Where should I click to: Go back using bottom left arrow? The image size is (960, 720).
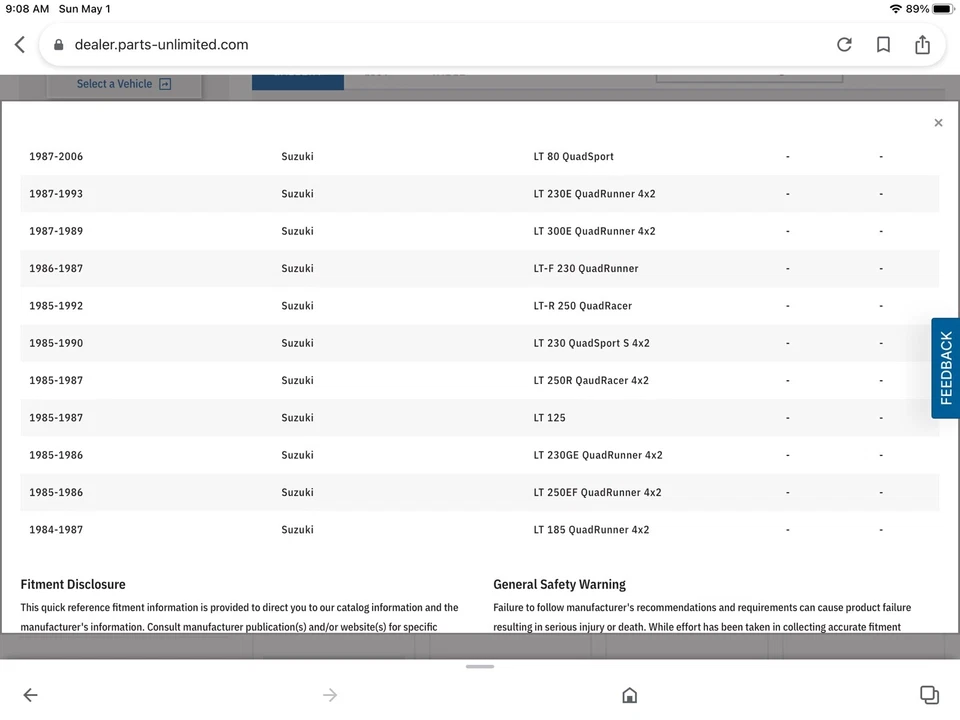click(31, 695)
